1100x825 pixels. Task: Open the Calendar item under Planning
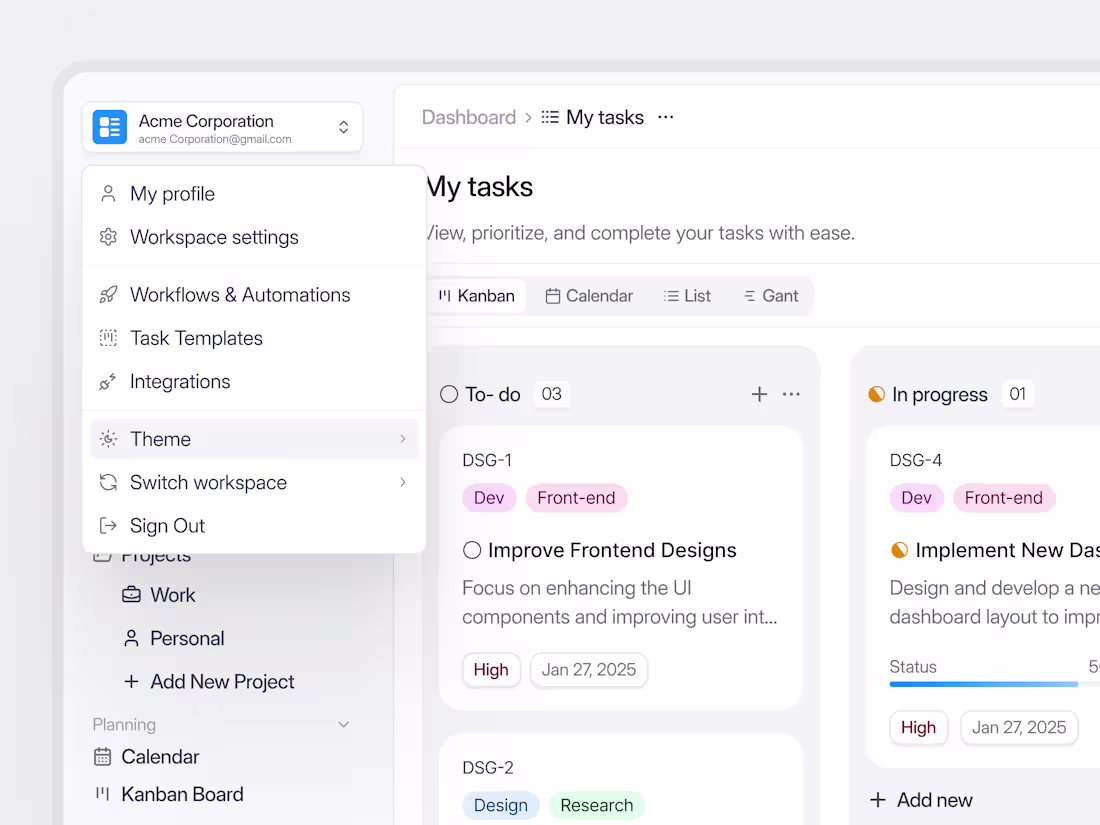[159, 756]
